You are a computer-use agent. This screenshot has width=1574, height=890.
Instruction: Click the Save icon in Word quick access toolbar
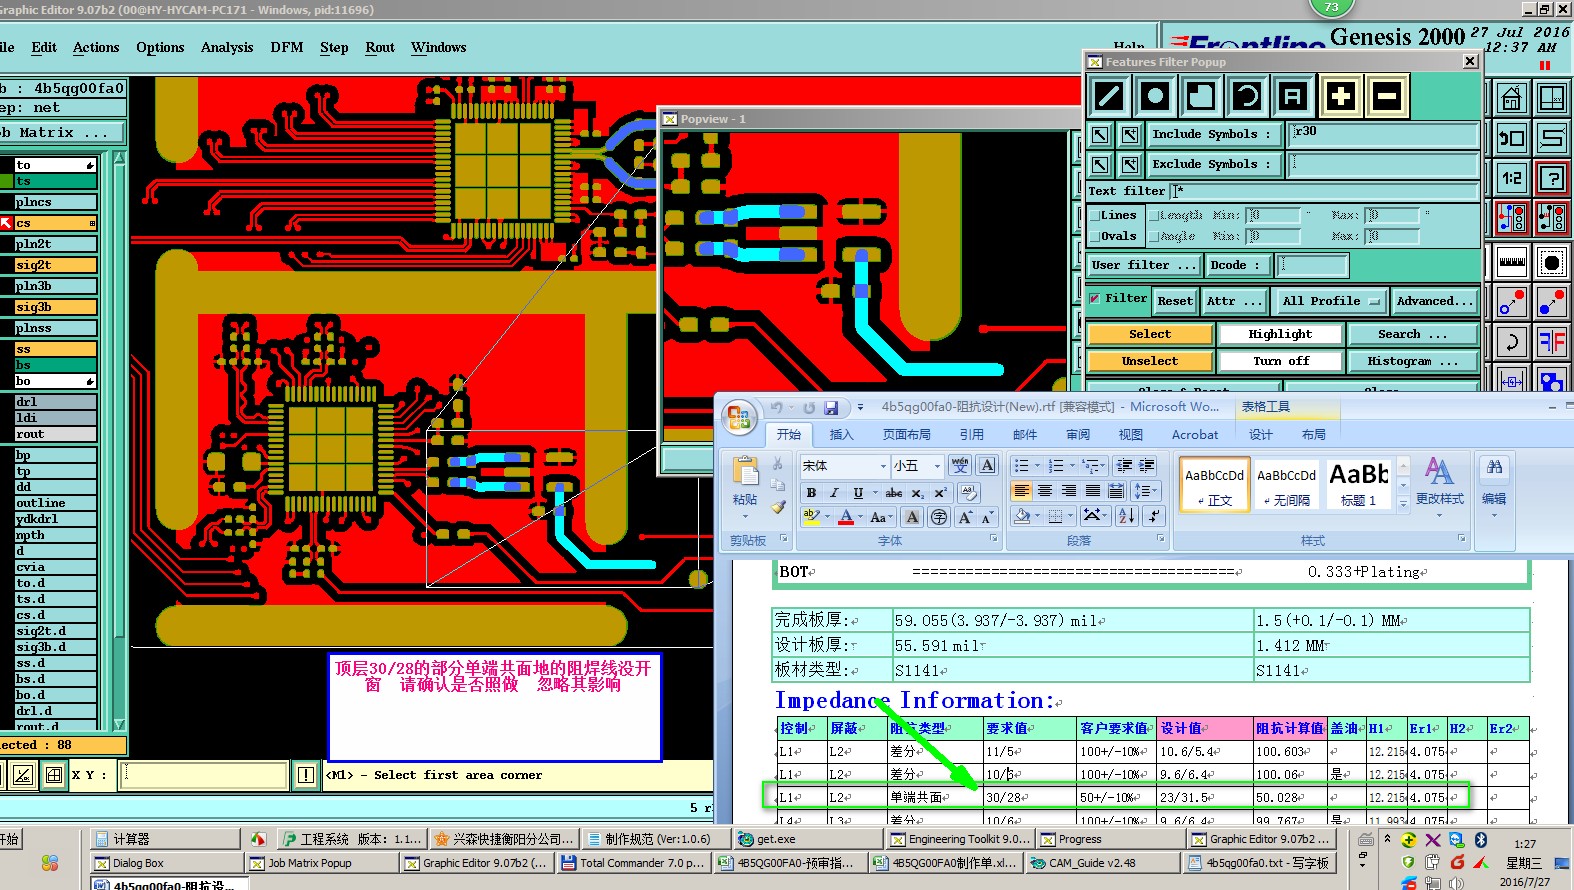[831, 408]
